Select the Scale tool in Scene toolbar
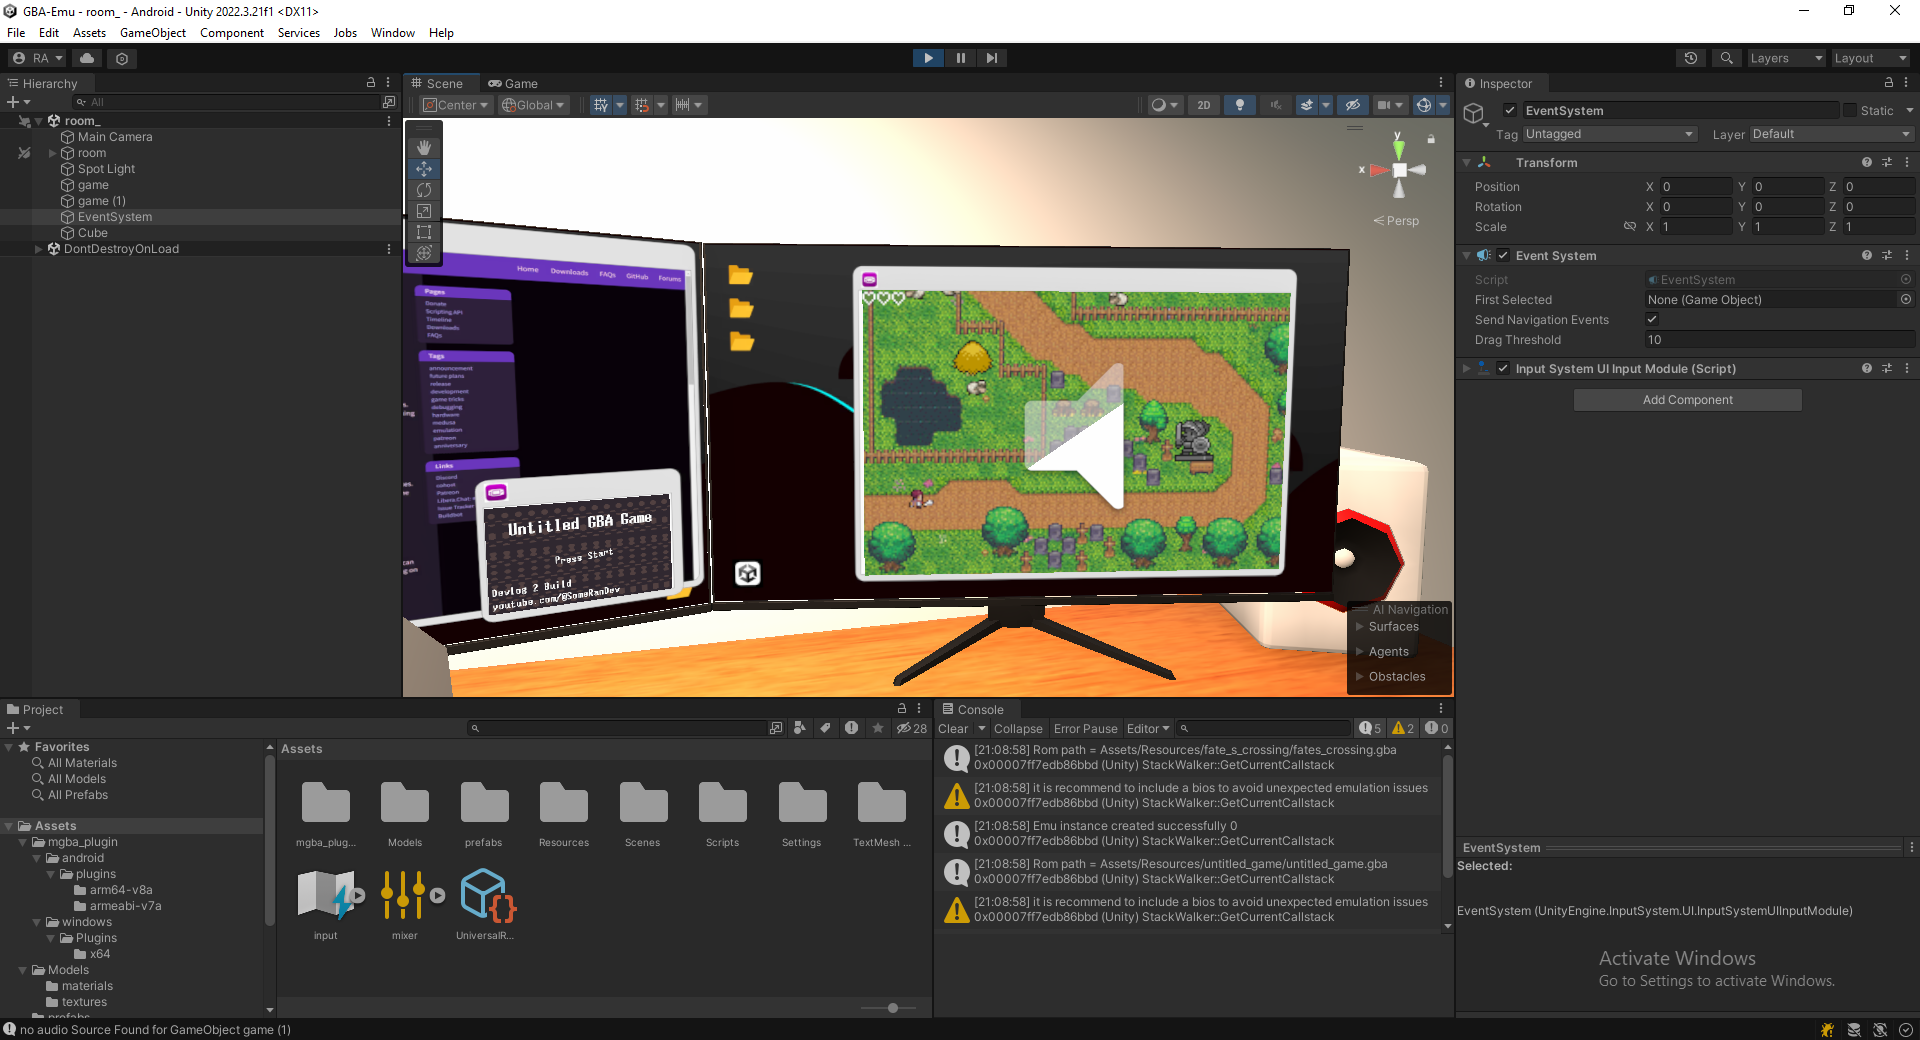1920x1040 pixels. [x=424, y=210]
